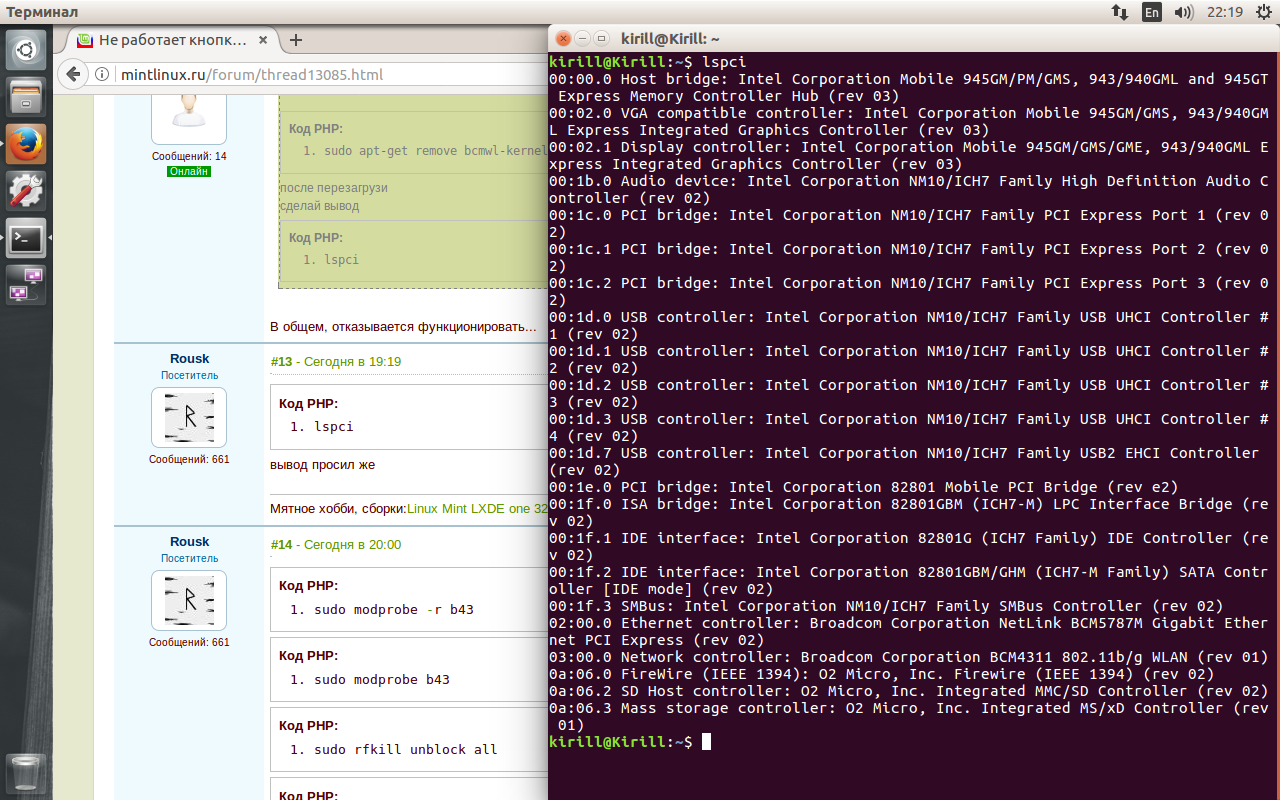Viewport: 1280px width, 800px height.
Task: Open the remote desktop viewer launcher icon
Action: pos(26,285)
